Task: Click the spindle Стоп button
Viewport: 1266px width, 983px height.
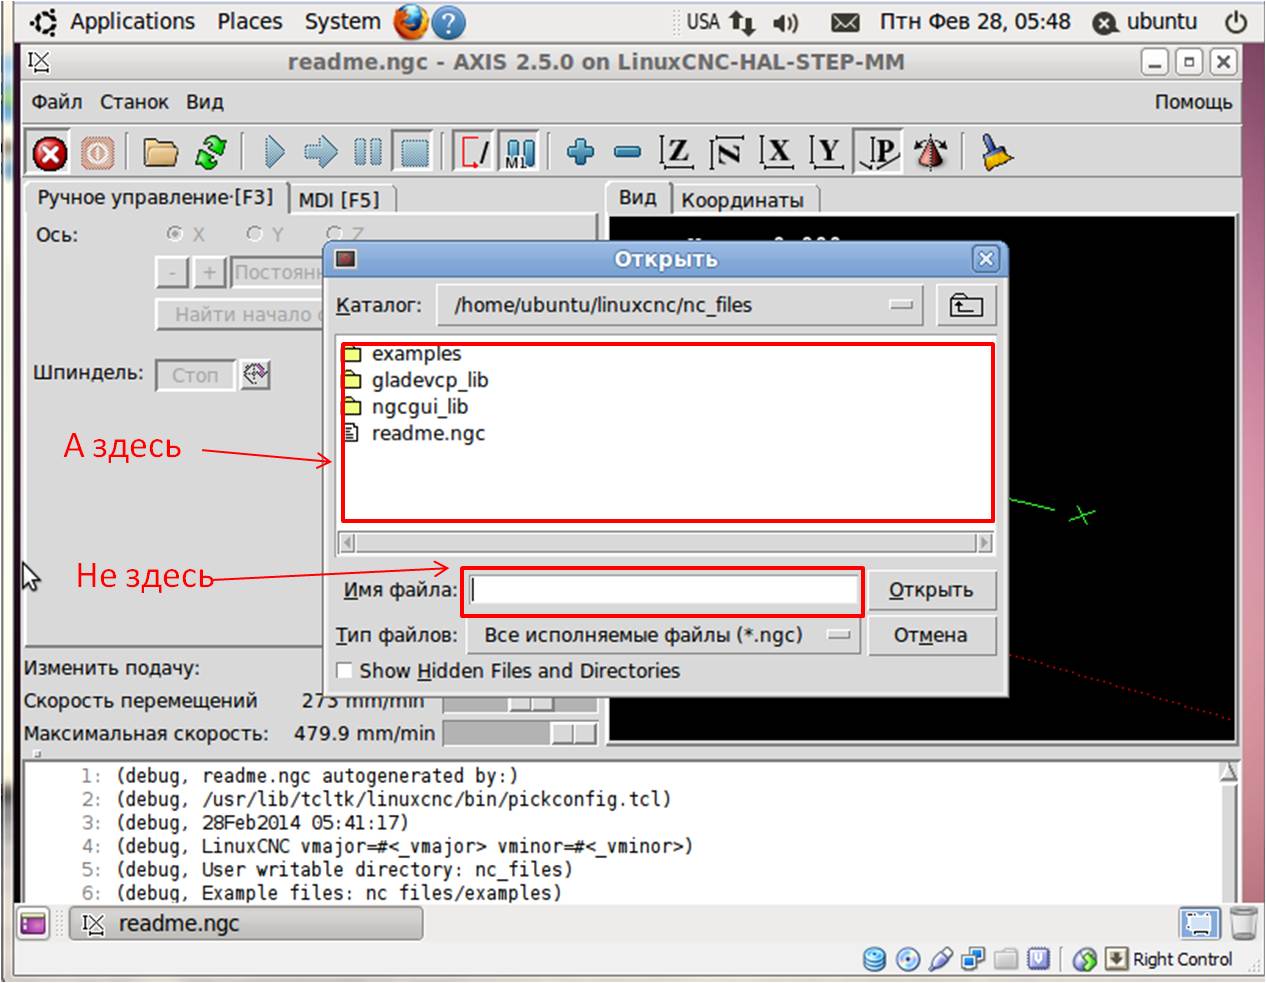Action: [195, 375]
